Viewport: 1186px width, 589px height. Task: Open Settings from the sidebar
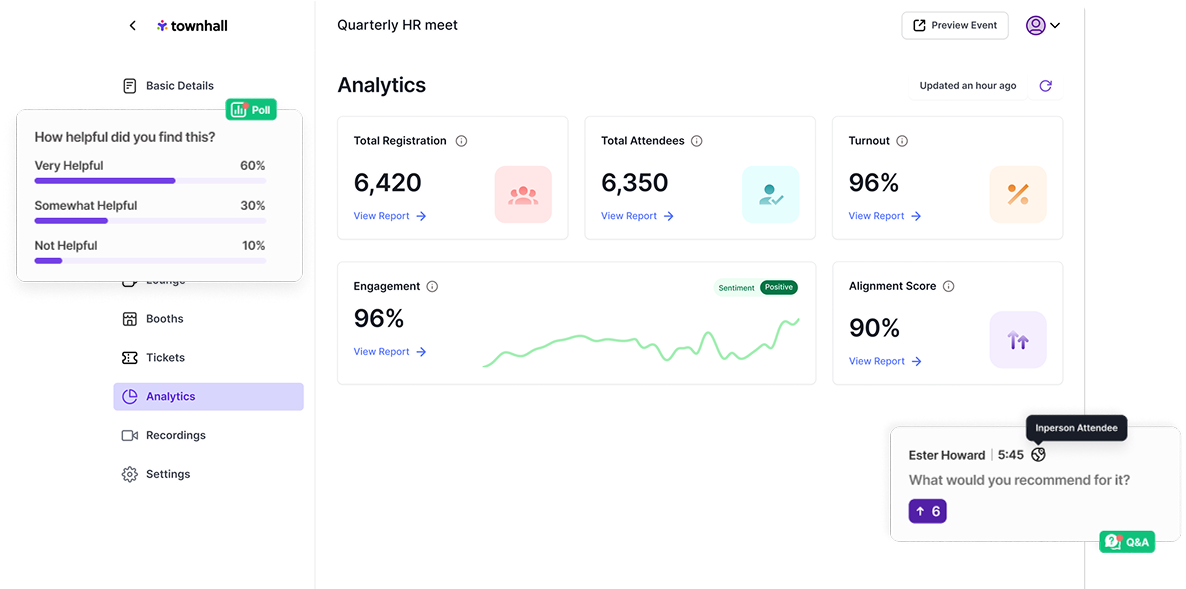click(167, 474)
